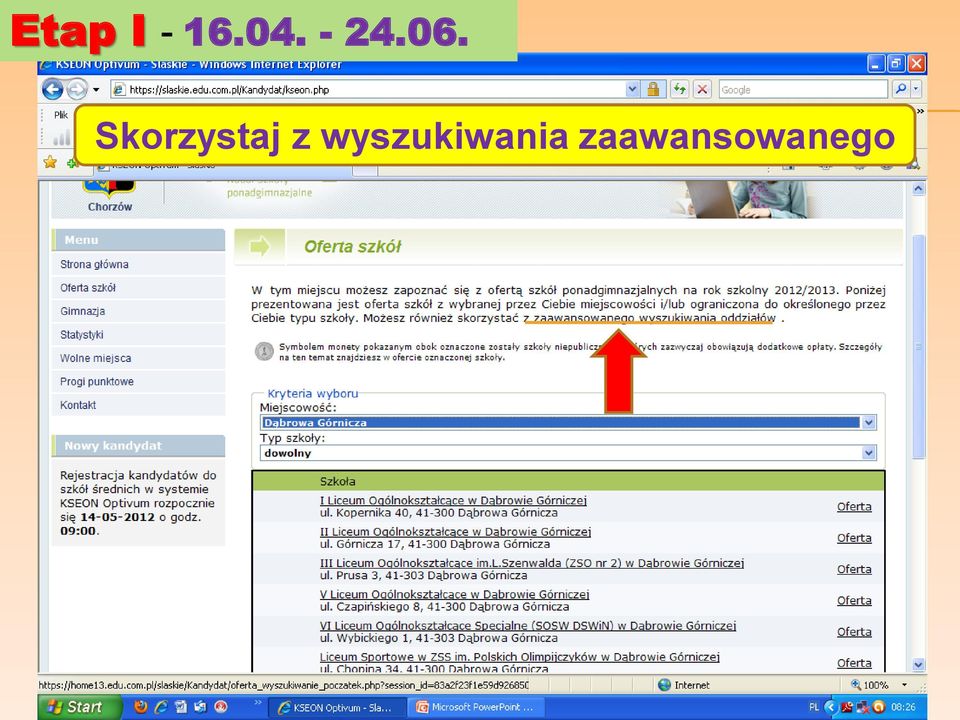Open the security padlock report icon
960x720 pixels.
coord(653,89)
